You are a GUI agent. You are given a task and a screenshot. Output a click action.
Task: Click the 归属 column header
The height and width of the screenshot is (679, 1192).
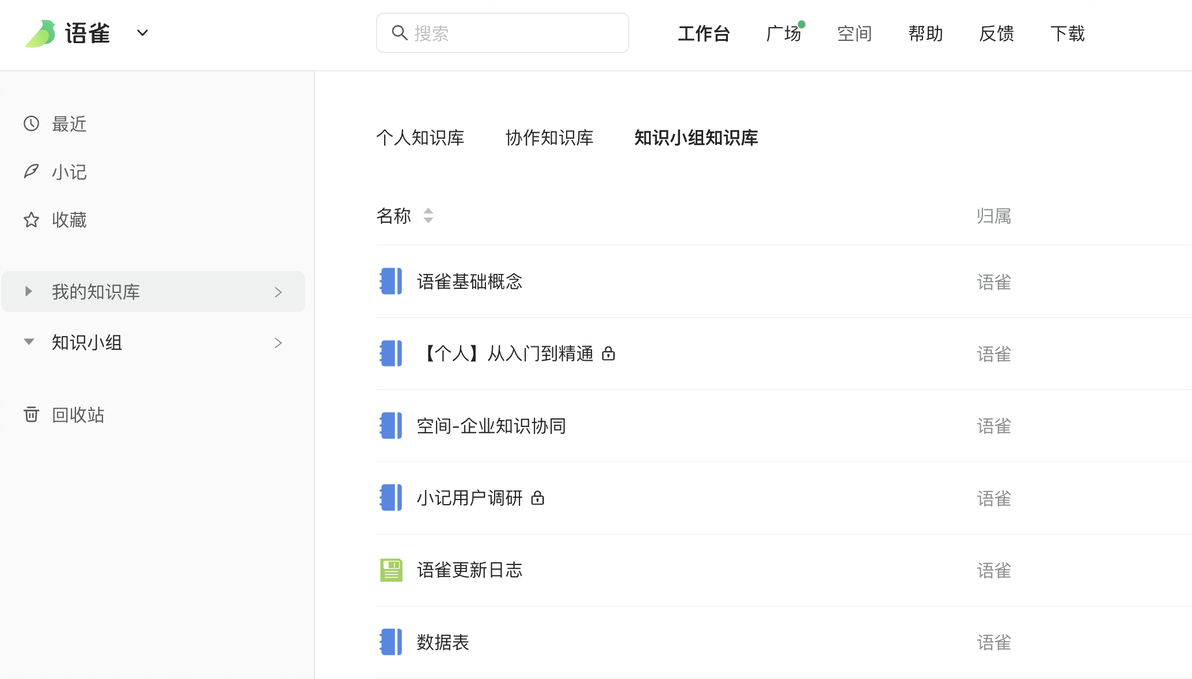click(994, 216)
